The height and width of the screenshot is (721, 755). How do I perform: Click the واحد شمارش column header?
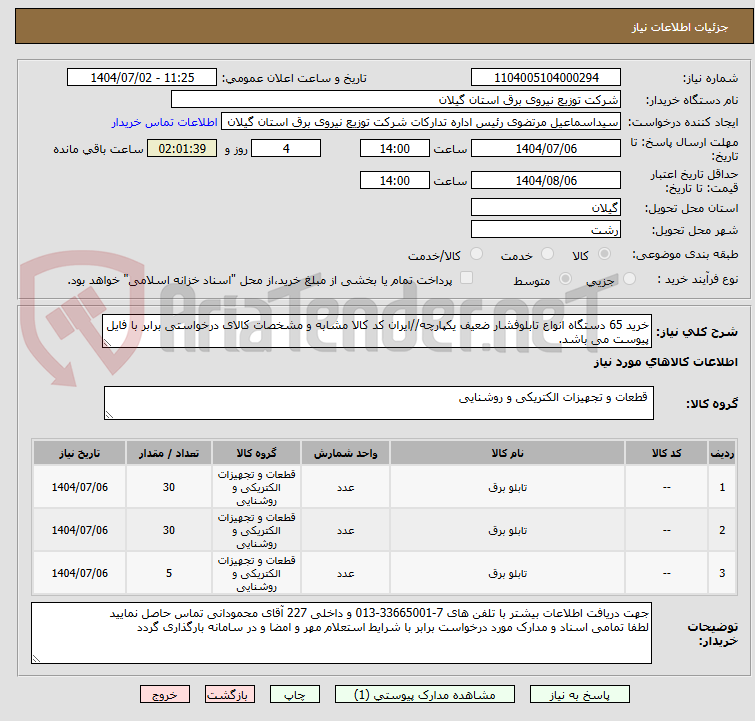(345, 453)
